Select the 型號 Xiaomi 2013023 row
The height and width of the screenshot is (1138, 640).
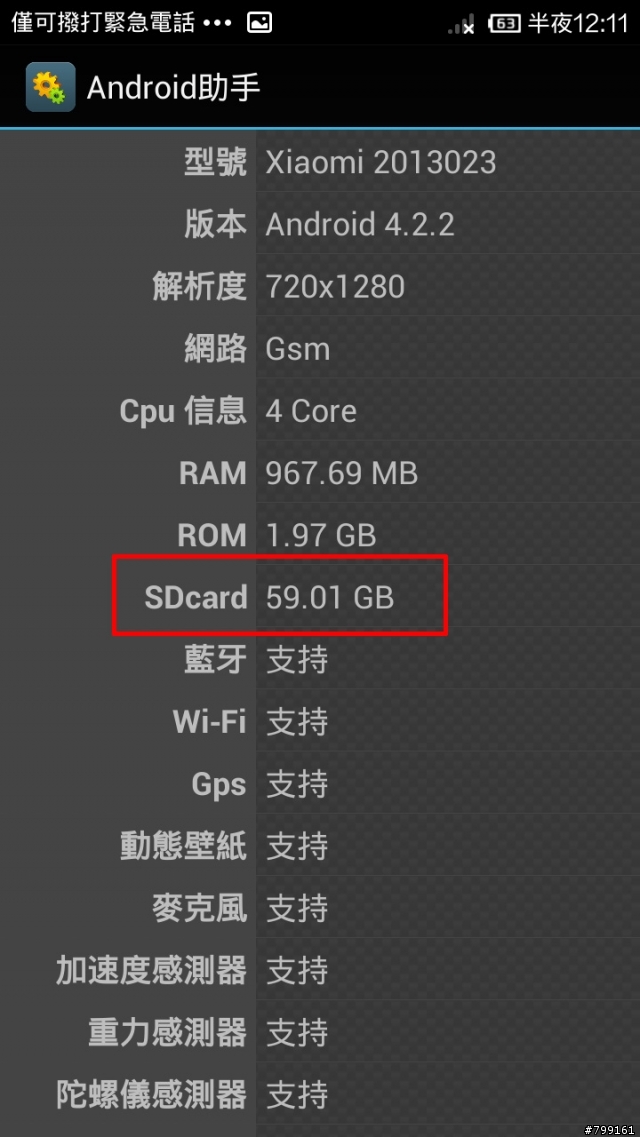pyautogui.click(x=320, y=162)
